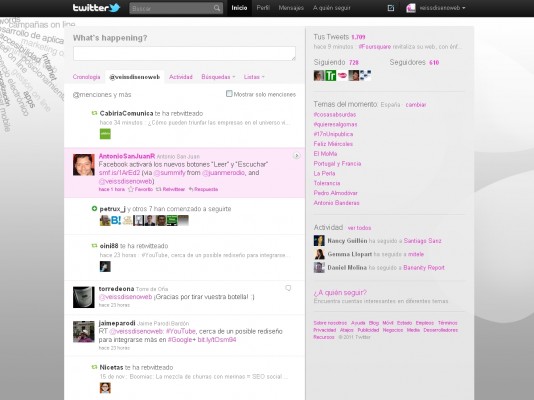The width and height of the screenshot is (534, 400).
Task: Click conversation bubble icon on torredeona tweet
Action: pyautogui.click(x=288, y=288)
